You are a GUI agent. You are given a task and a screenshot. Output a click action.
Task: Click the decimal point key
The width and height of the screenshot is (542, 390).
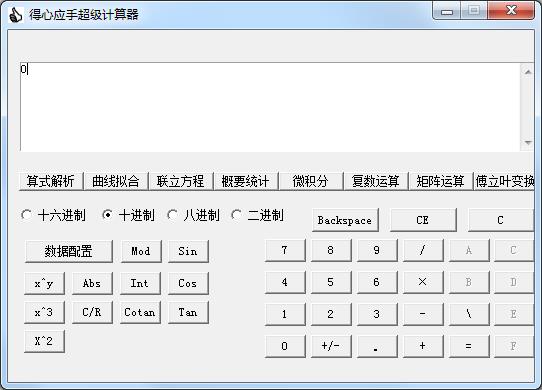[x=377, y=346]
